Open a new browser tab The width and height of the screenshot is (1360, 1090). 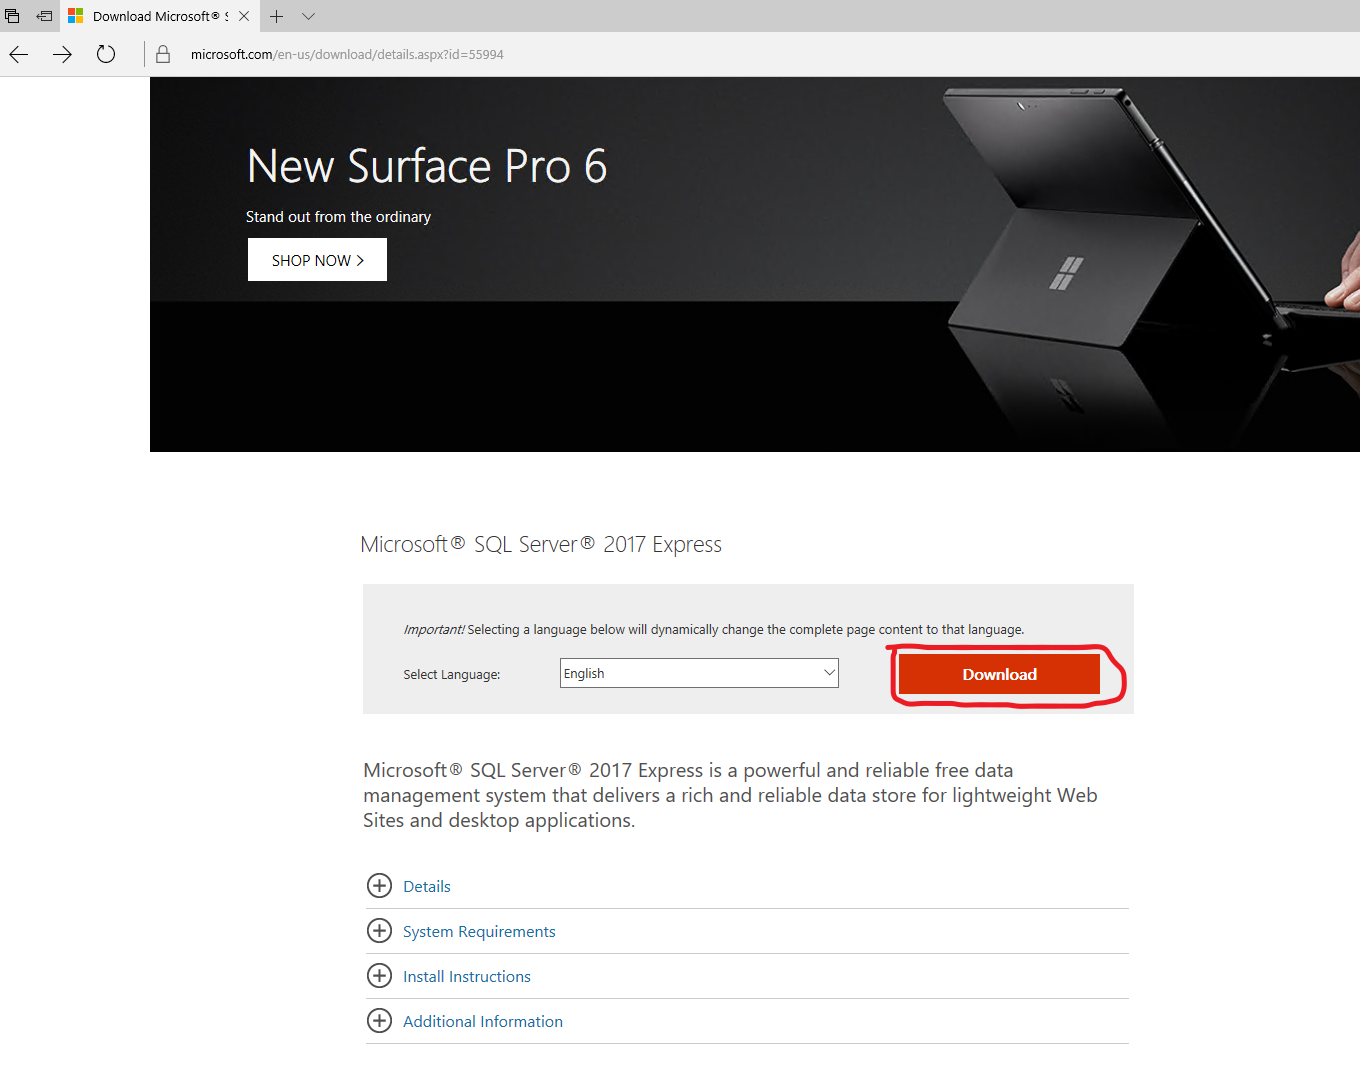pos(277,16)
